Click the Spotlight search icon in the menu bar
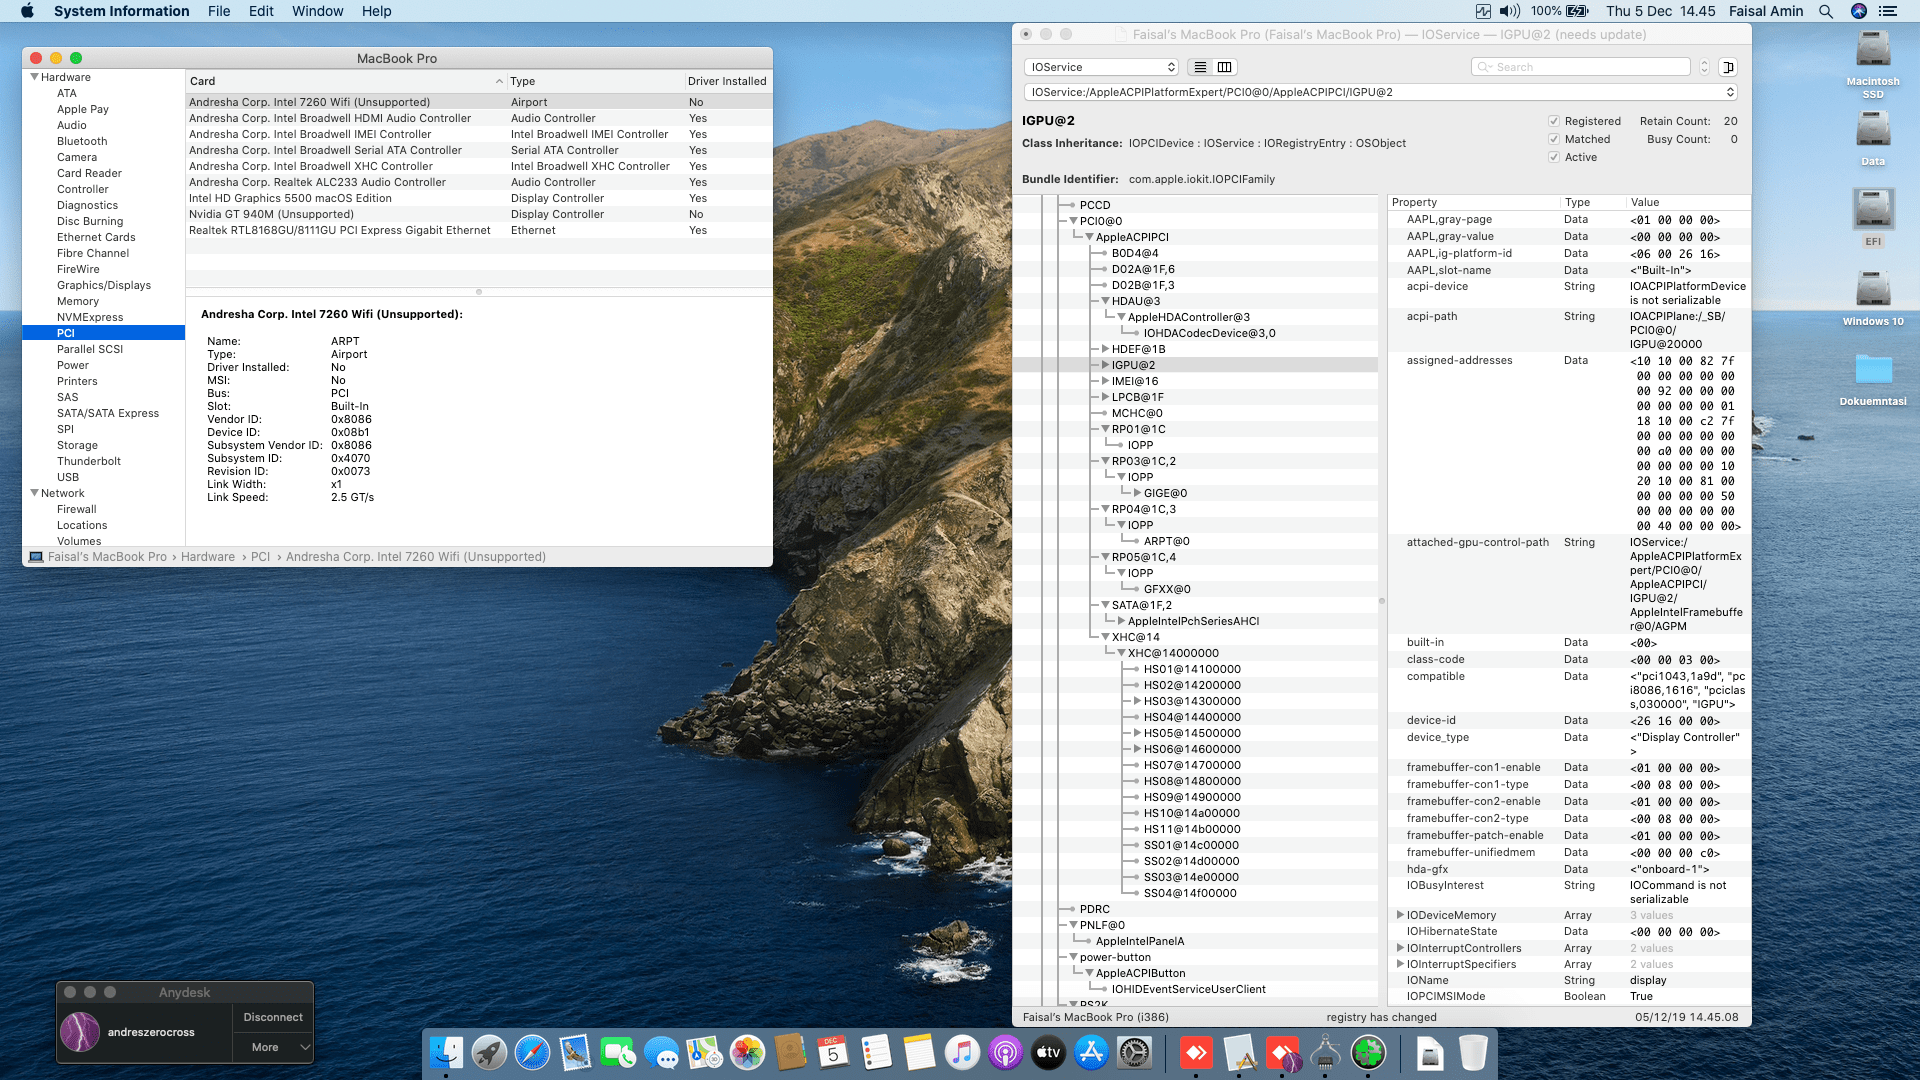 pyautogui.click(x=1826, y=11)
